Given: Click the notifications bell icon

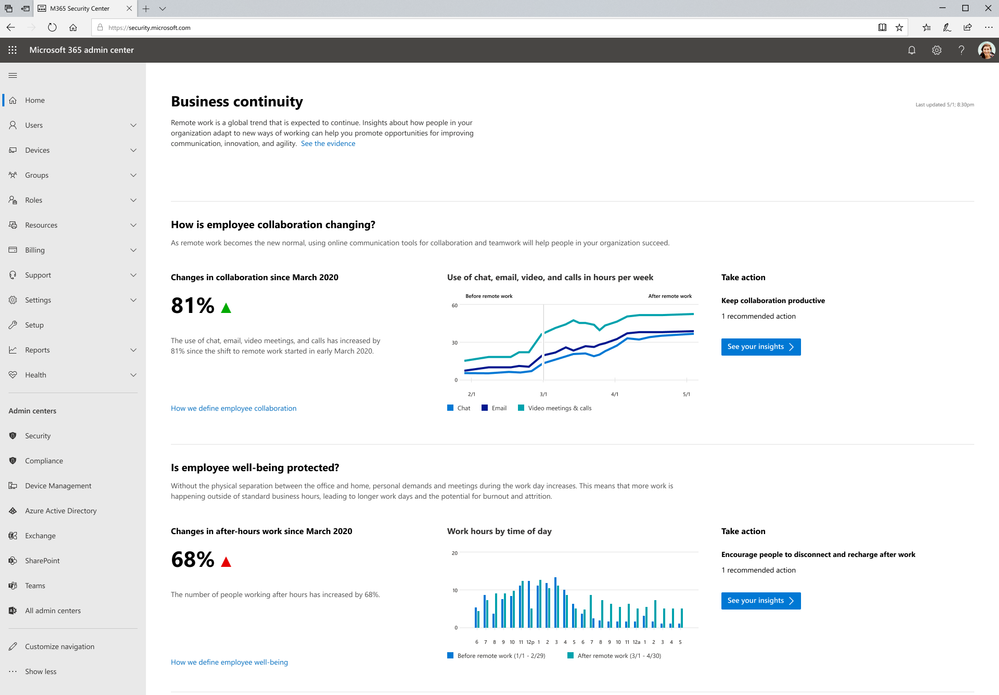Looking at the screenshot, I should (x=911, y=50).
